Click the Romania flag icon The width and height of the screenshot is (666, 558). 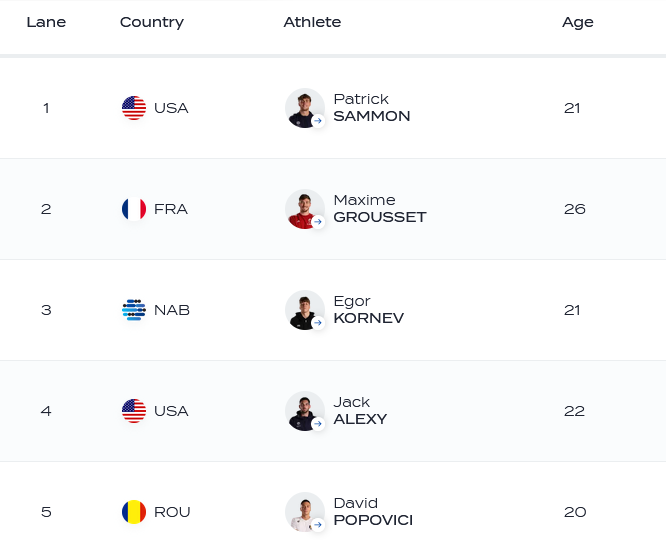[134, 512]
